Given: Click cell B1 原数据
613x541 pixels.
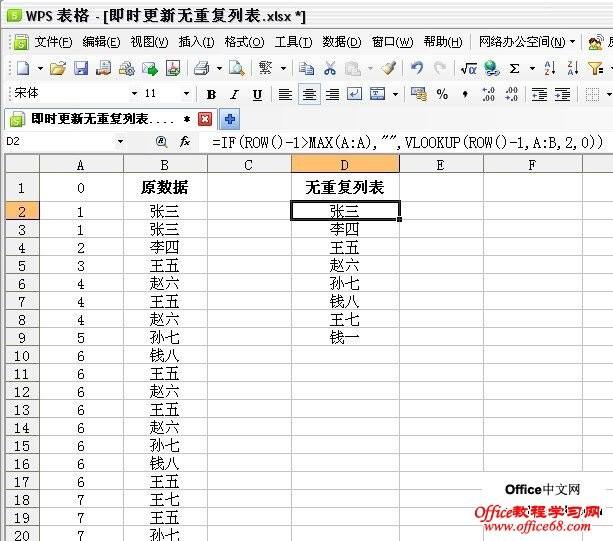Looking at the screenshot, I should coord(165,187).
